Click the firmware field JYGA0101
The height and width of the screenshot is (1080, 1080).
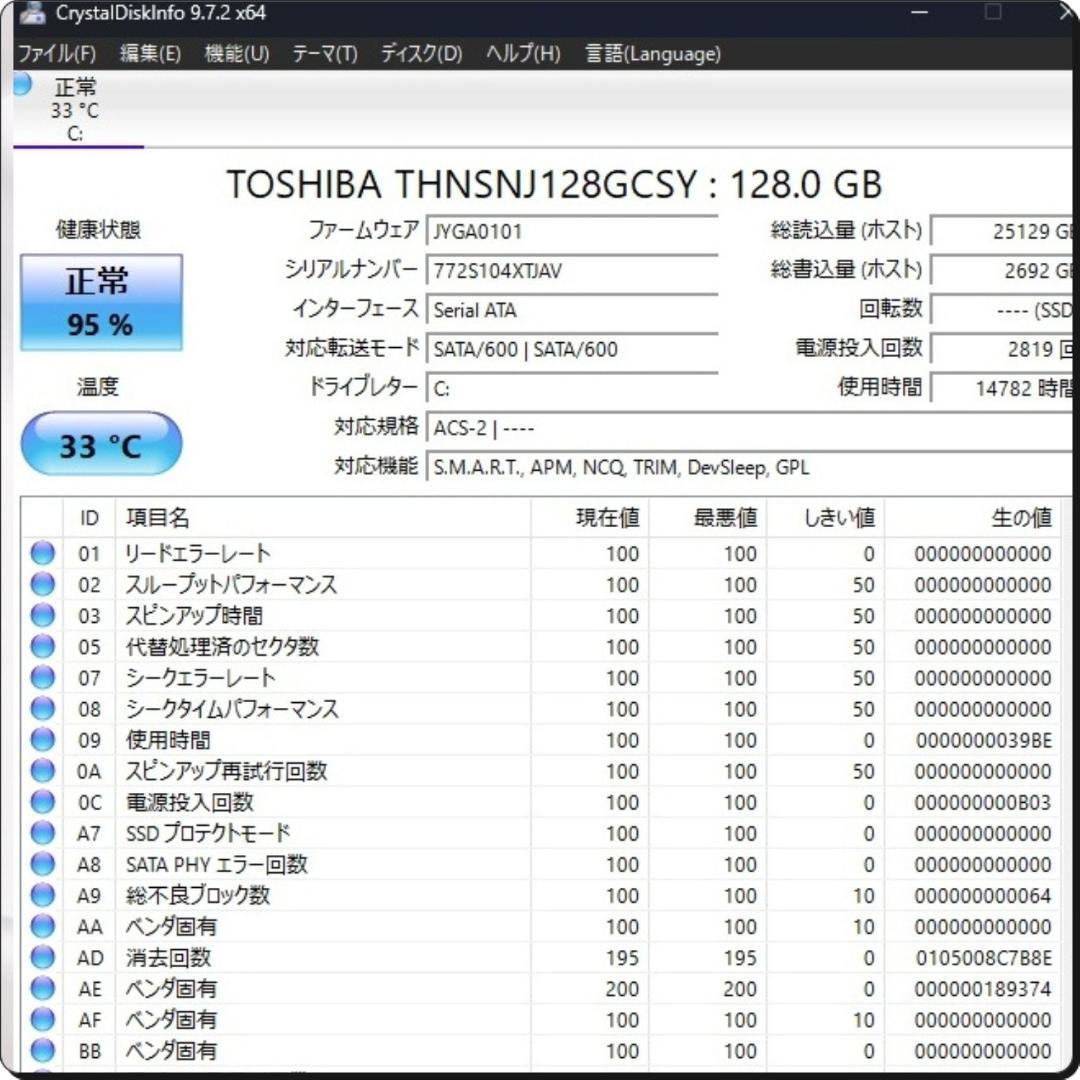(572, 231)
